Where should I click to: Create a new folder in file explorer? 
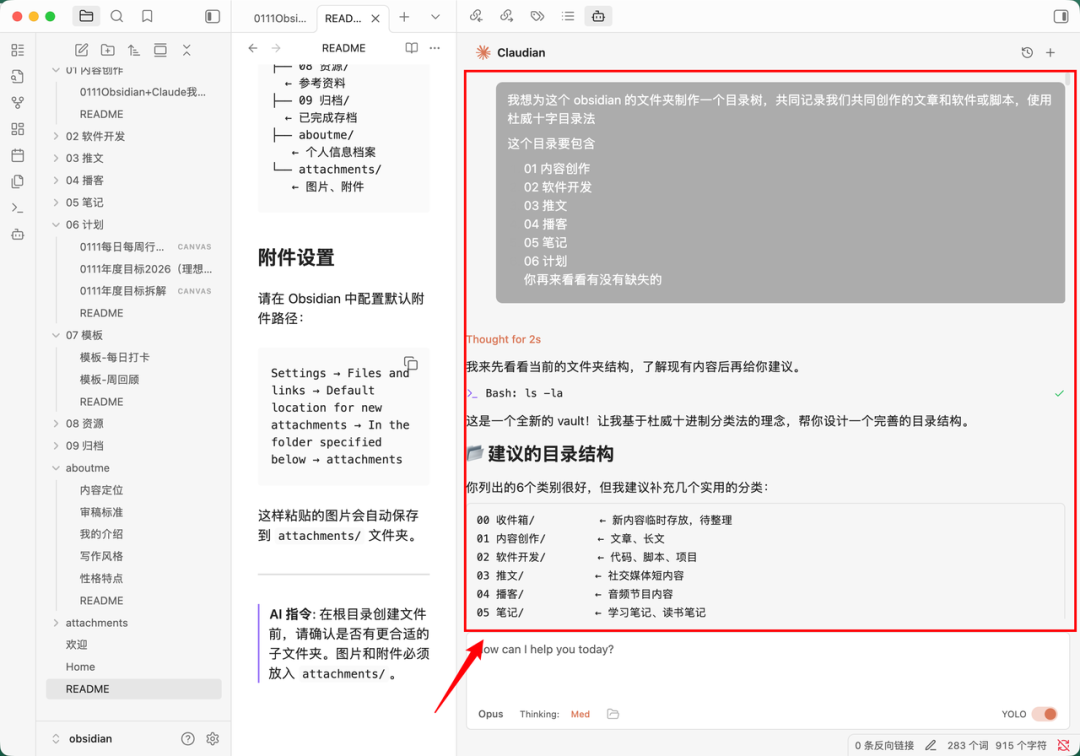(108, 48)
